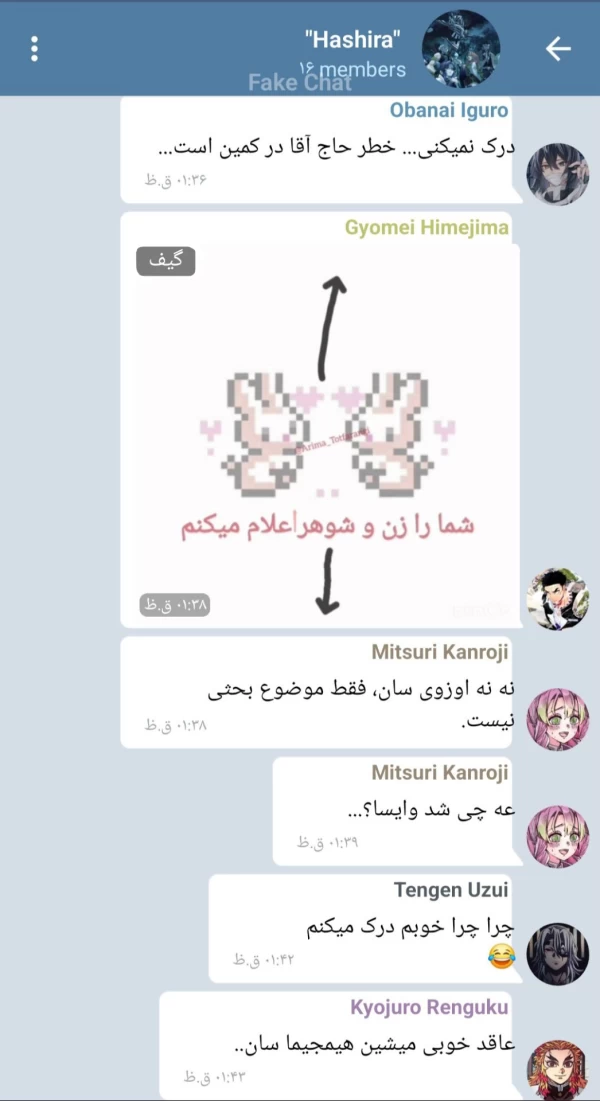Tap Mitsuri Kanroji's avatar beside first message
The width and height of the screenshot is (600, 1101).
tap(558, 719)
